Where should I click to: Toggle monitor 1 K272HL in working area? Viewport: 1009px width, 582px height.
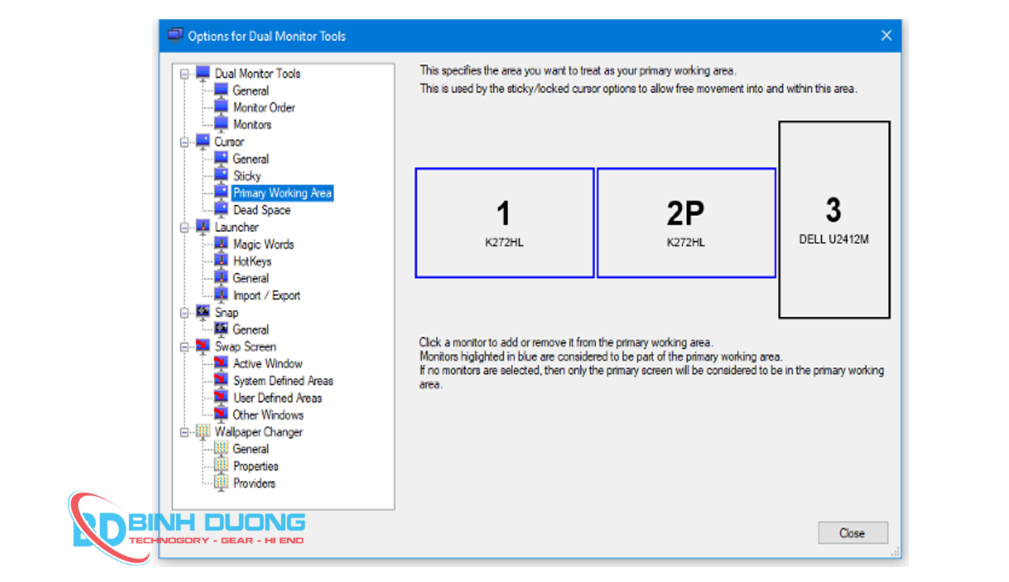pos(504,223)
